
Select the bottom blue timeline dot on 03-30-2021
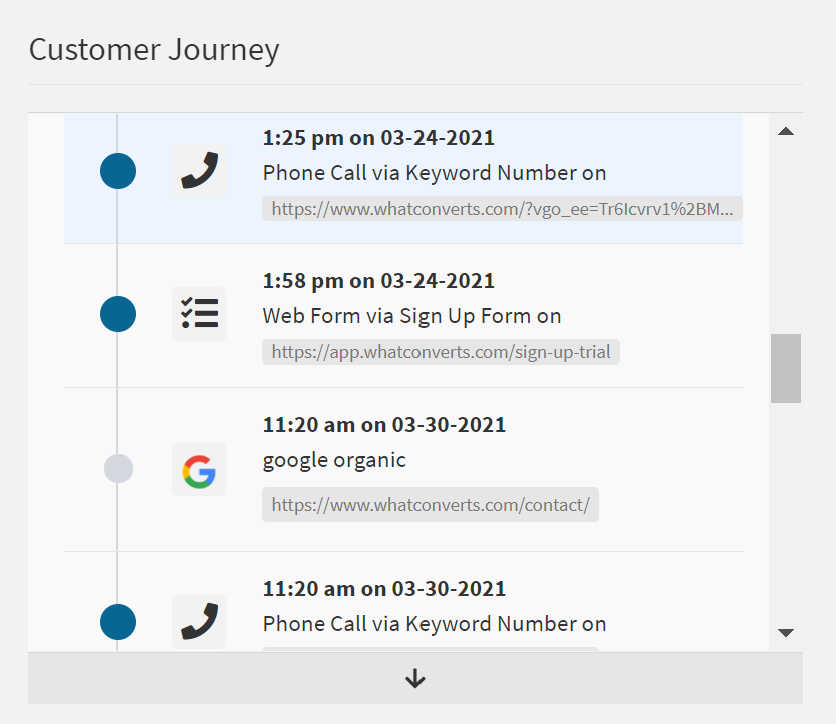pos(118,622)
